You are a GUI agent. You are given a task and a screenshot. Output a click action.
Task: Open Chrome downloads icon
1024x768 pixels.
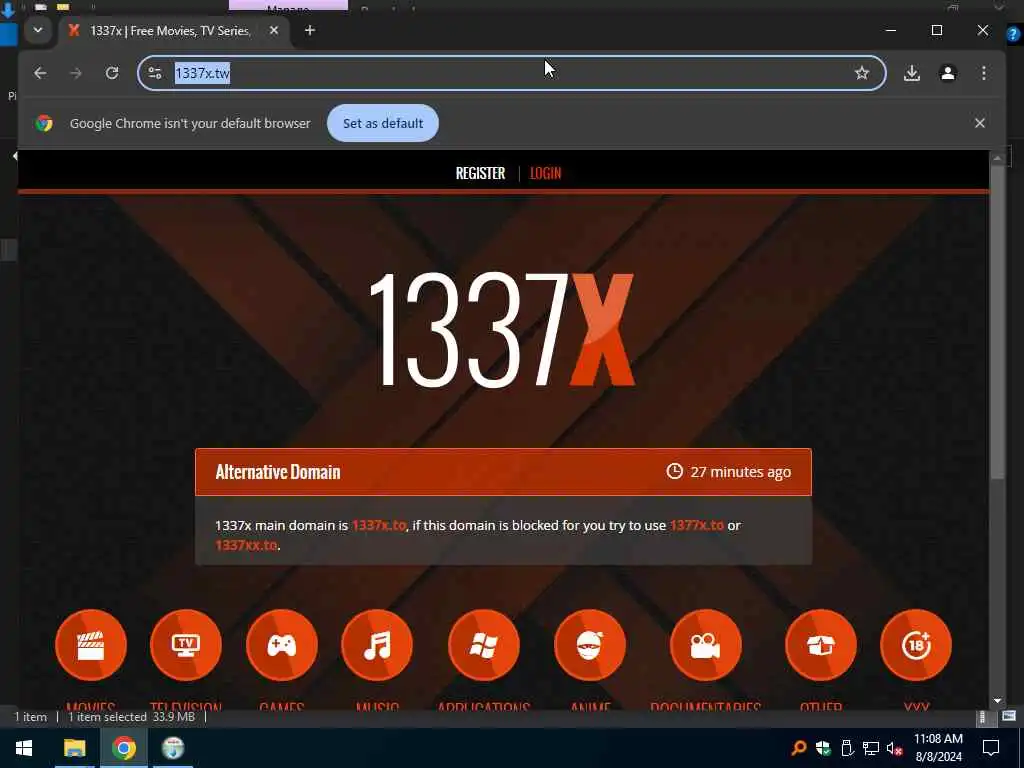912,73
